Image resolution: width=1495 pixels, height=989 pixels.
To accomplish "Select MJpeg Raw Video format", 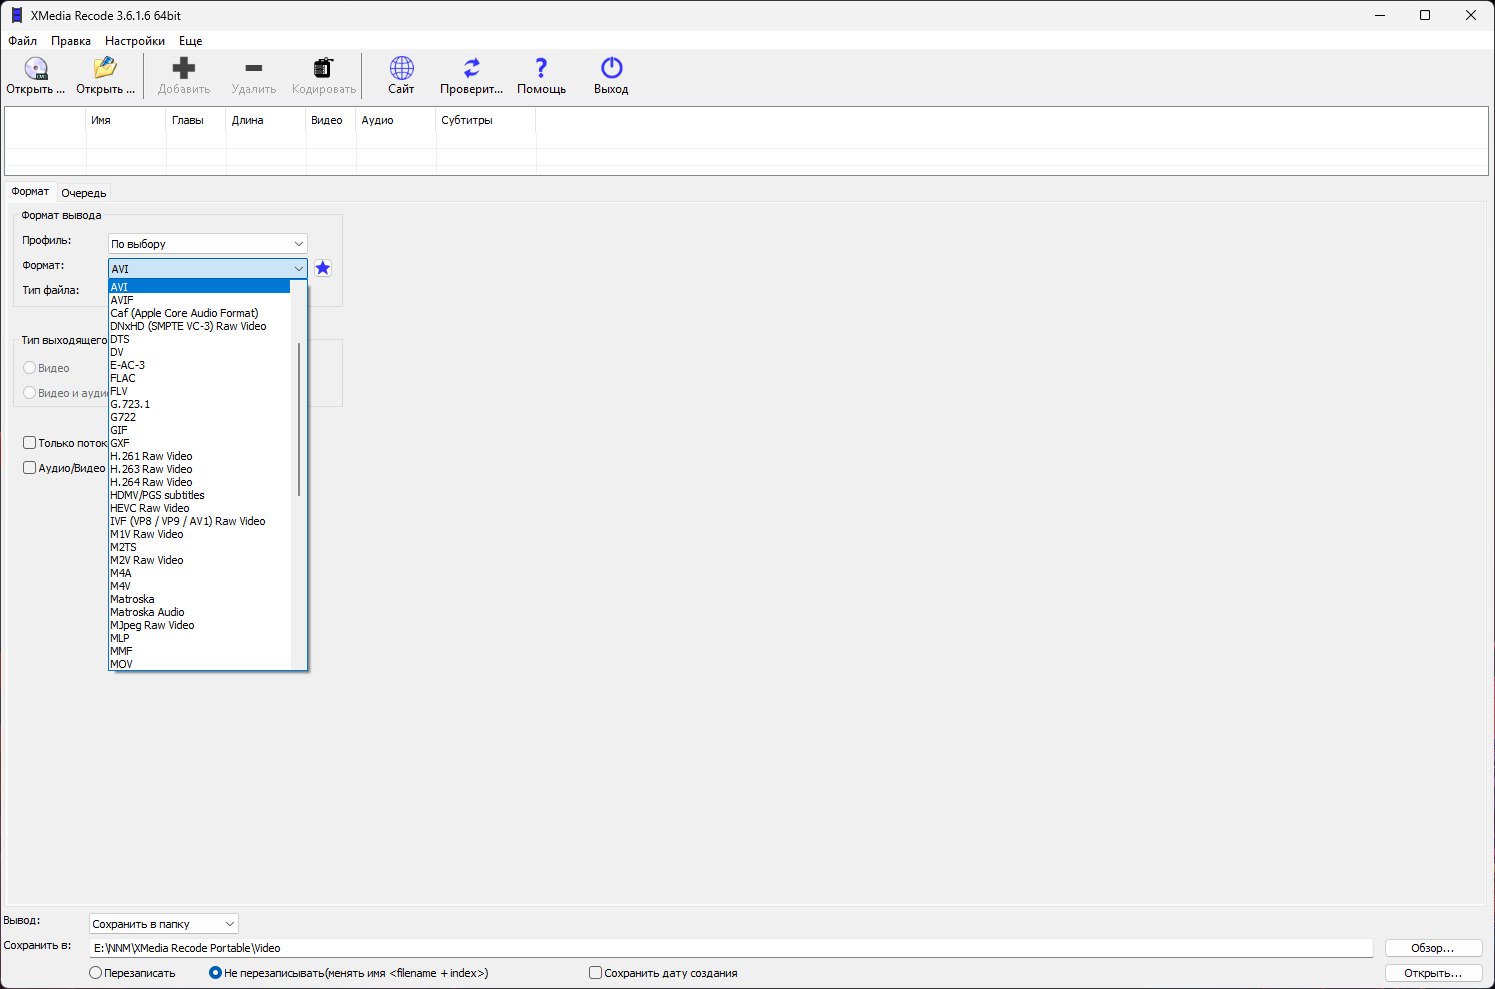I will [199, 625].
